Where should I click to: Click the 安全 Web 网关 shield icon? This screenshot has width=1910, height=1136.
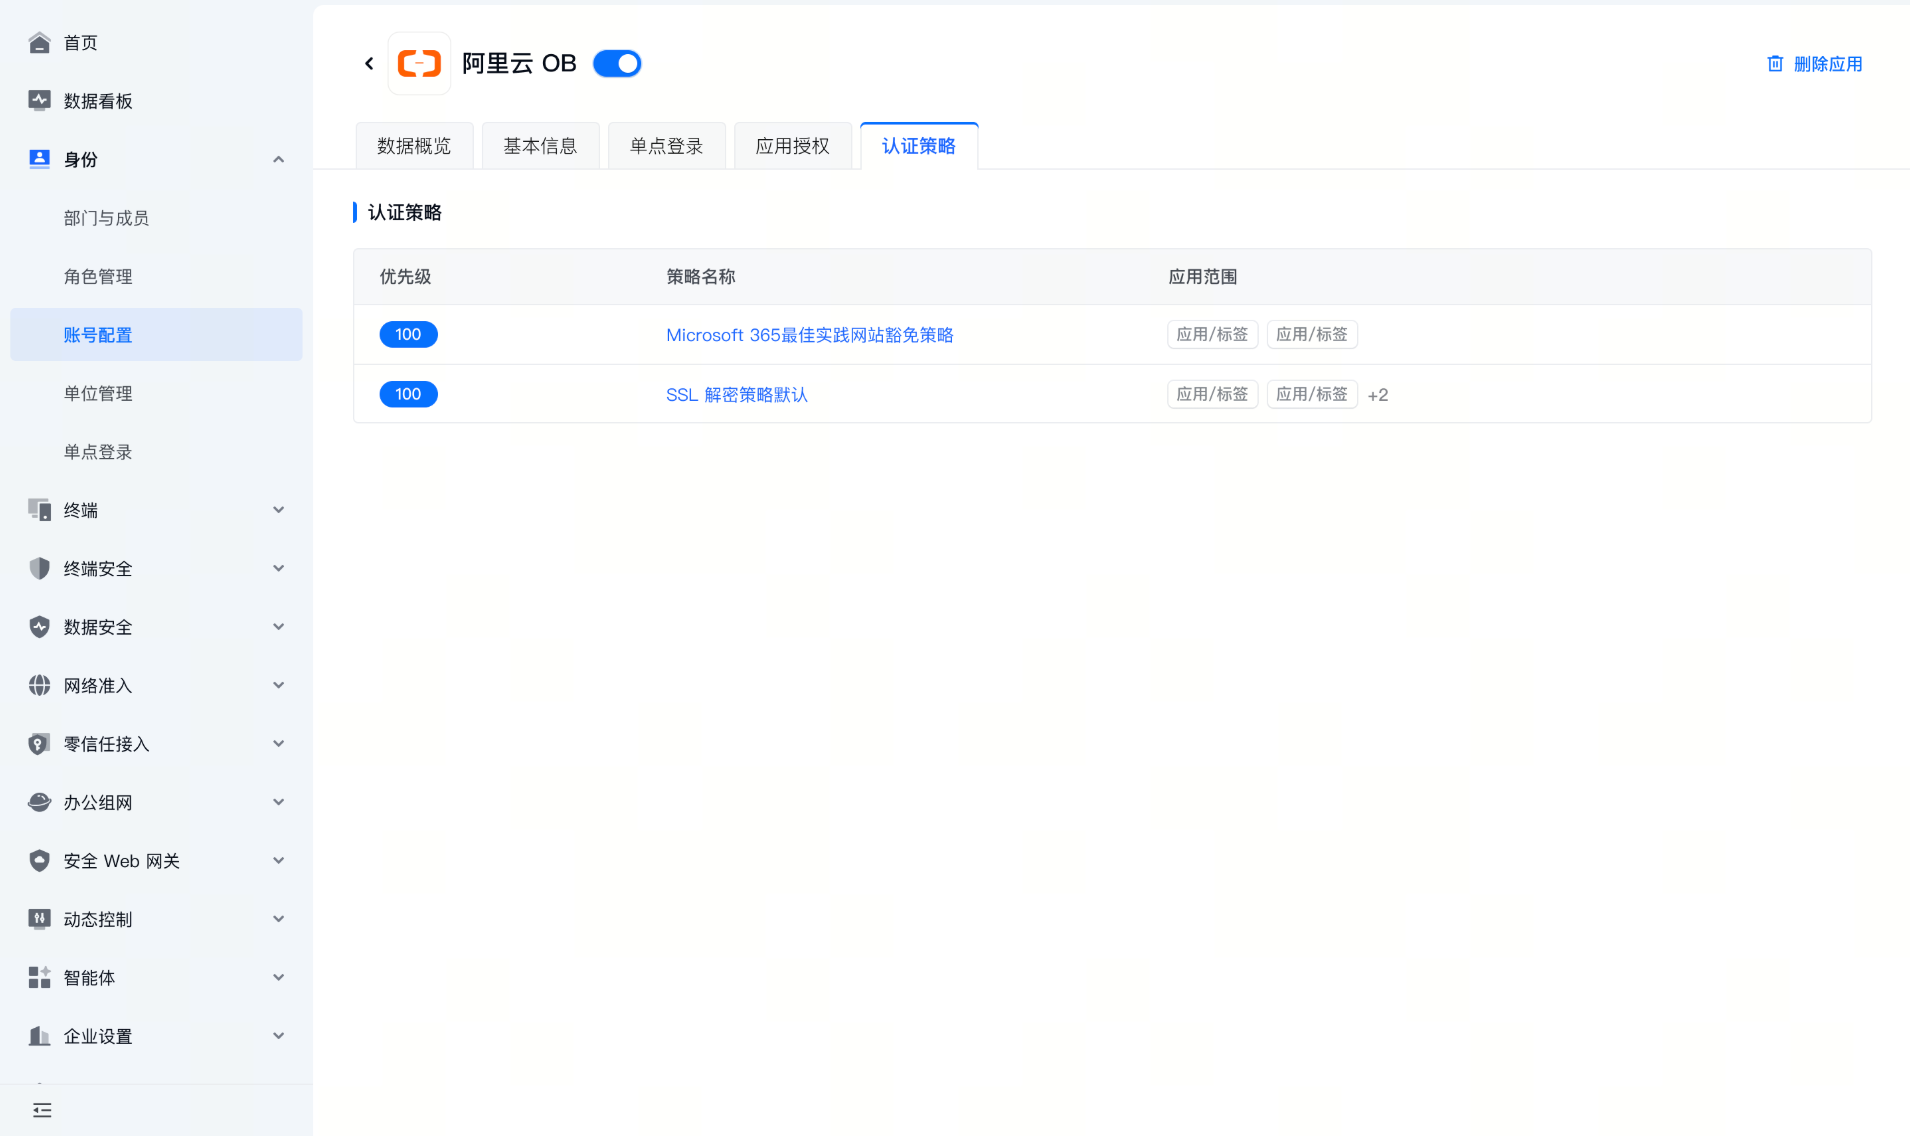pos(39,861)
